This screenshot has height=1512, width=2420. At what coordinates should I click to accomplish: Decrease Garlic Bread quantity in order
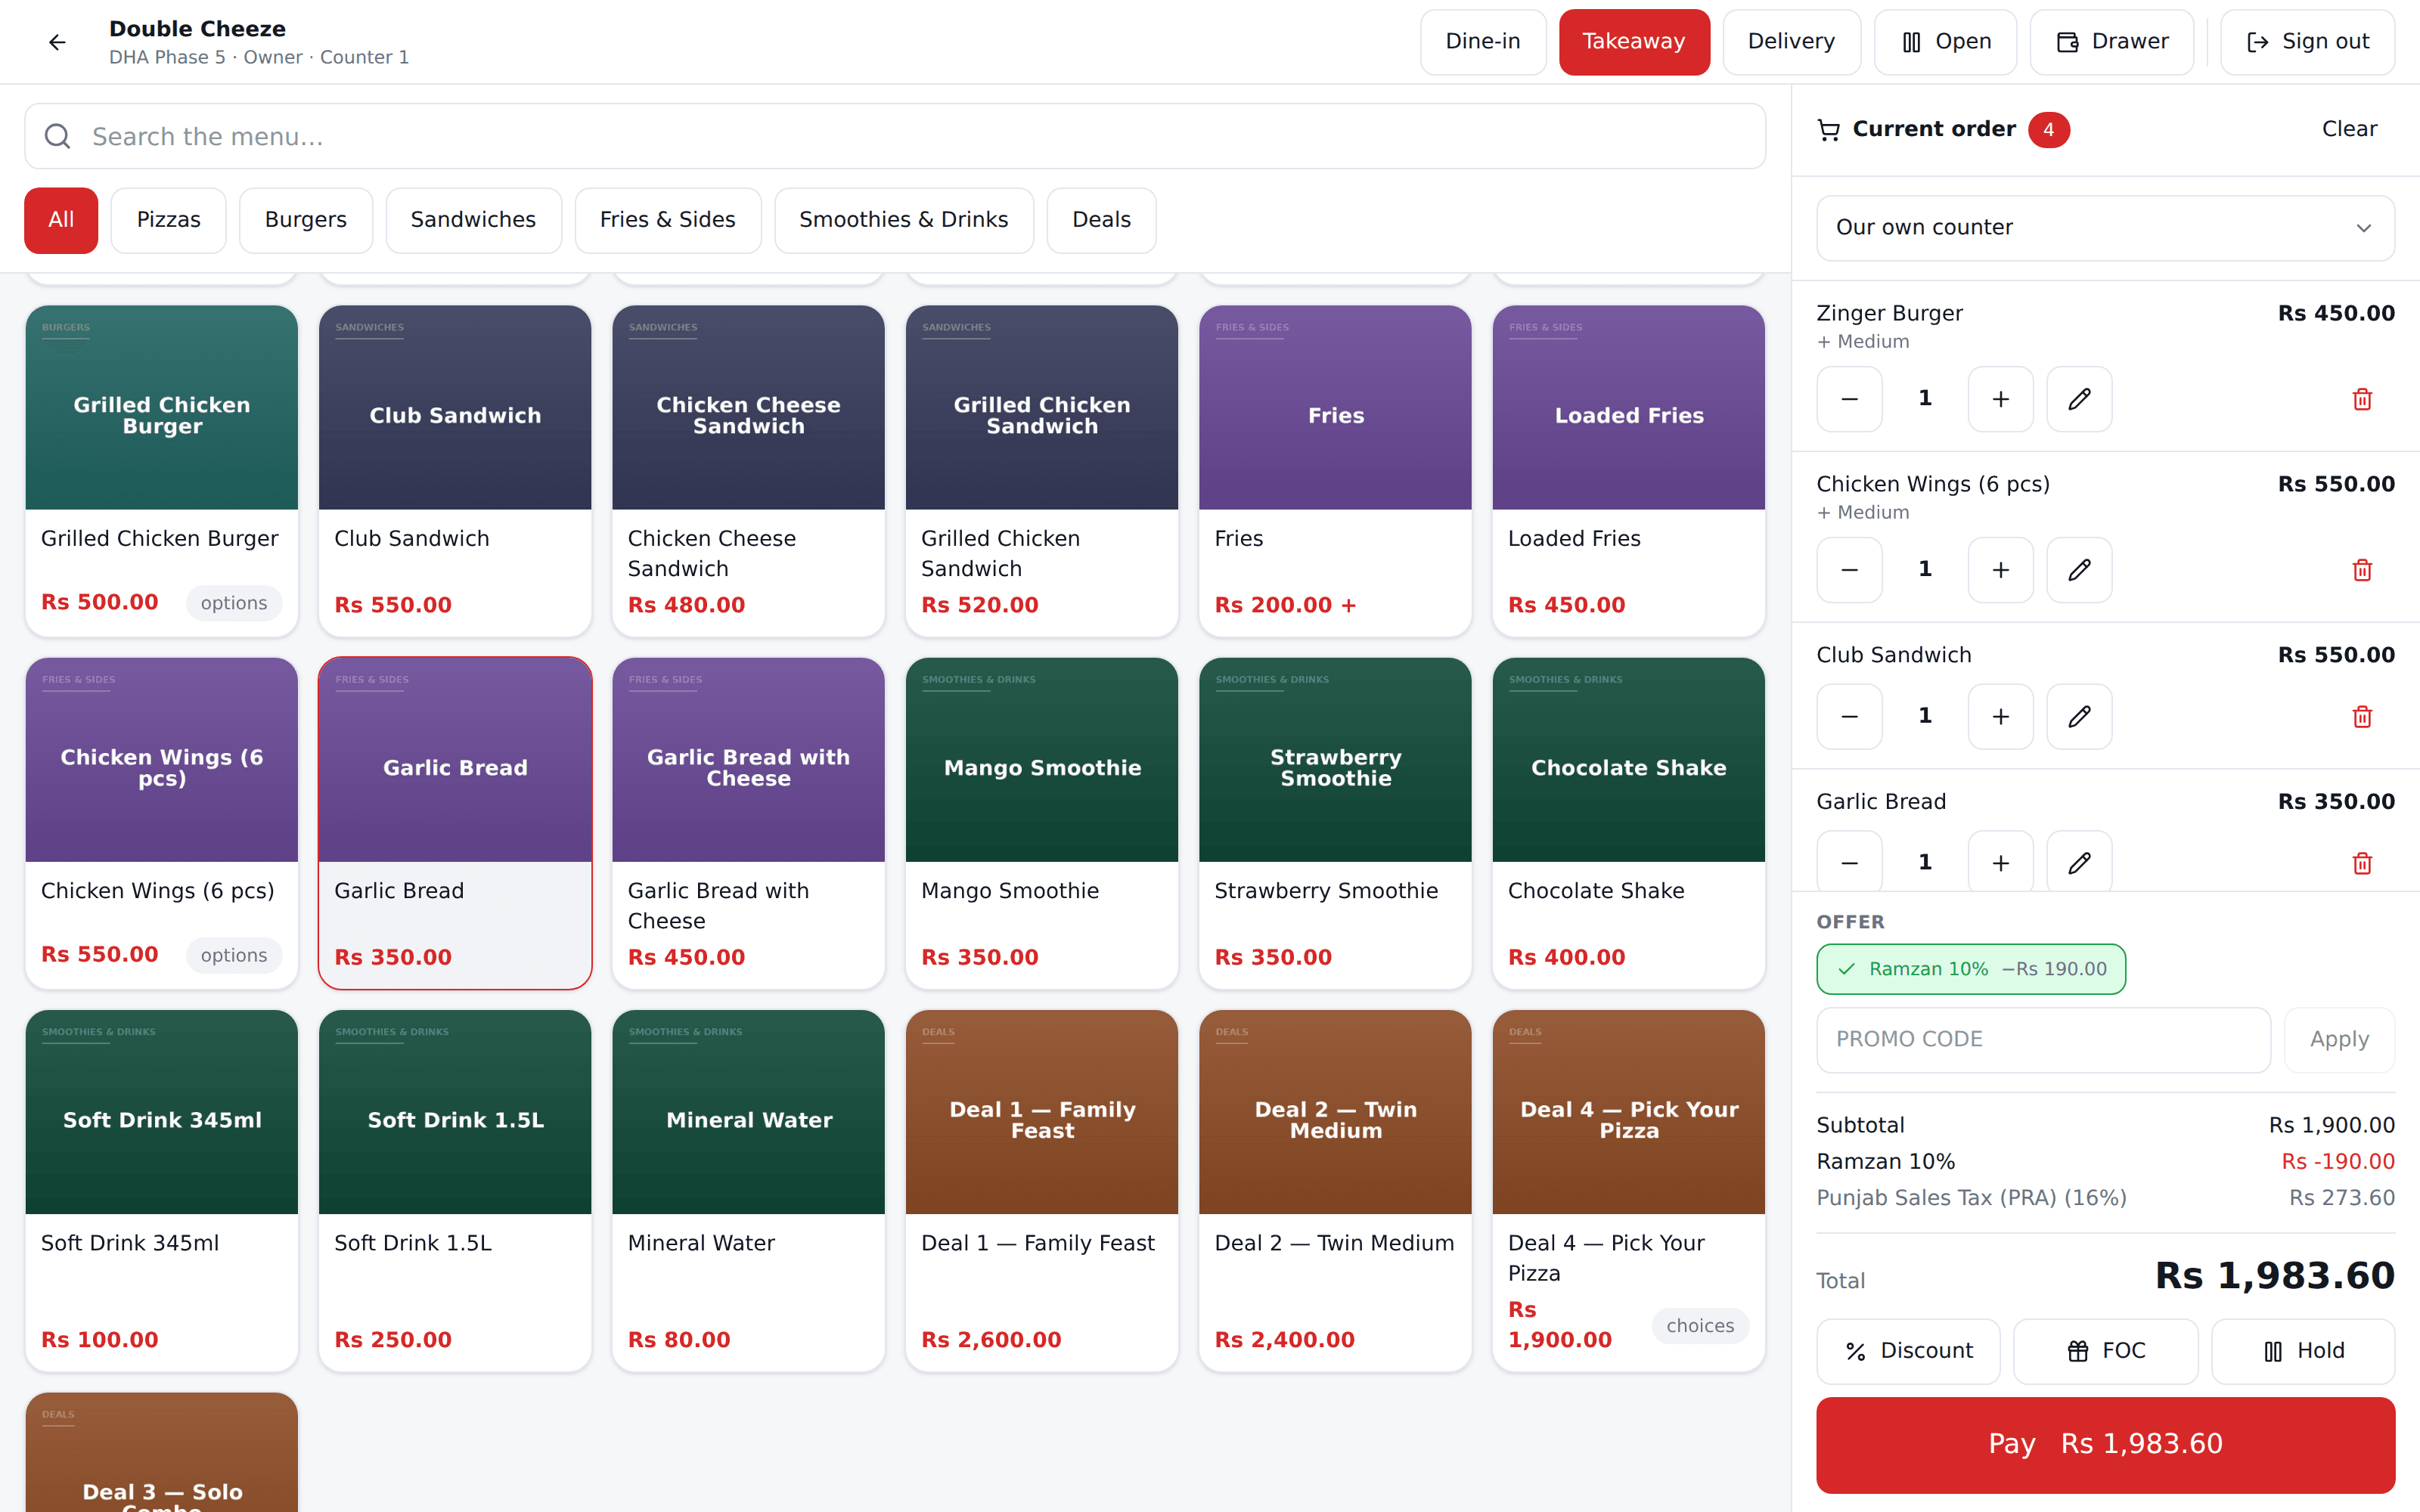click(1849, 861)
